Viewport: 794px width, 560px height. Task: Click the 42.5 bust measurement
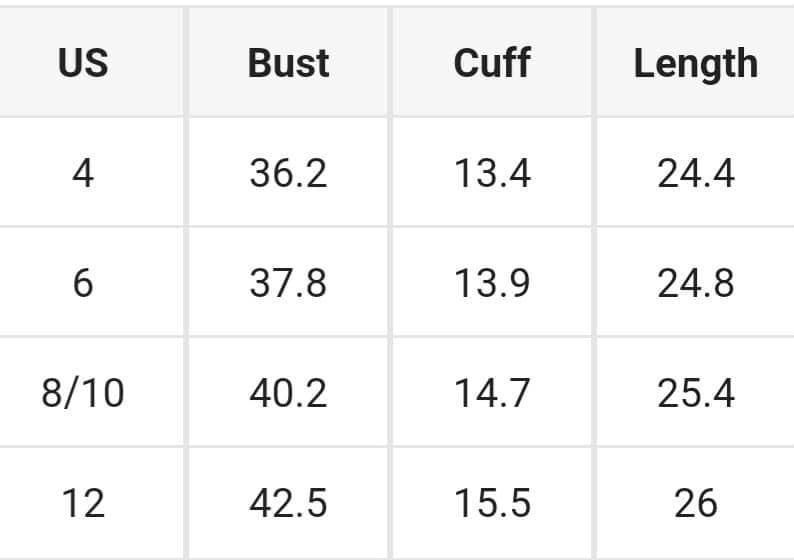pos(288,502)
